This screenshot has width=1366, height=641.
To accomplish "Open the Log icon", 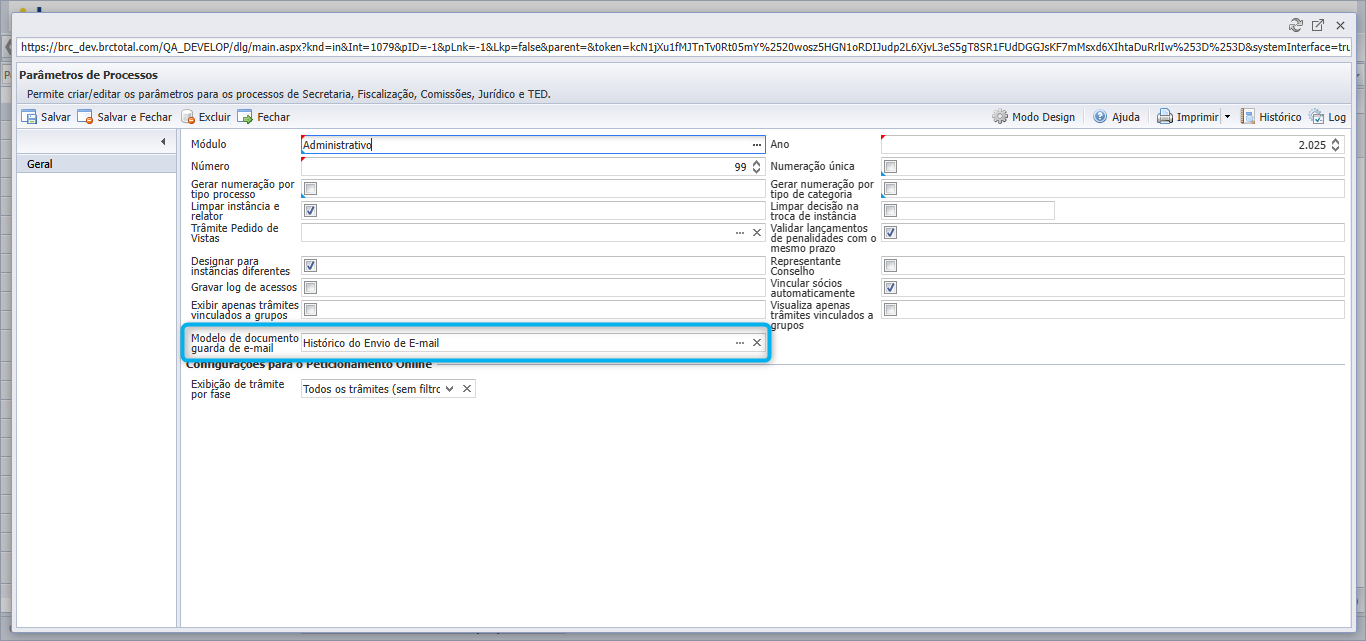I will click(1316, 117).
